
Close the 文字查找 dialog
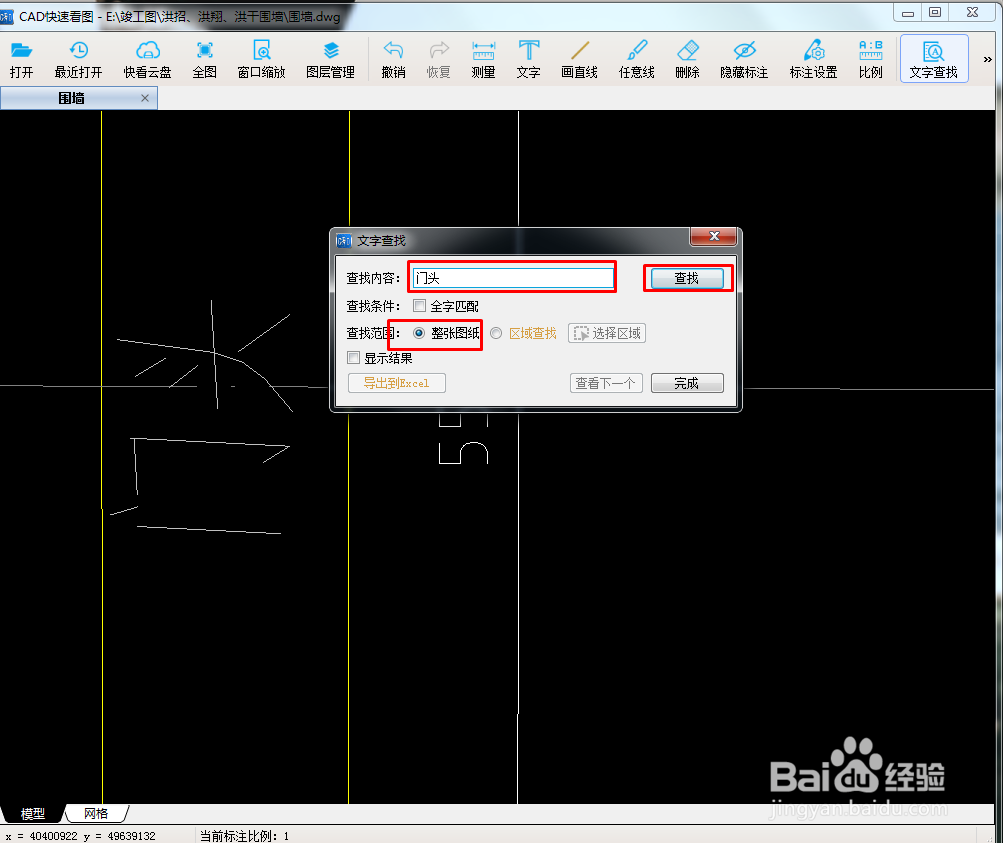[x=714, y=236]
